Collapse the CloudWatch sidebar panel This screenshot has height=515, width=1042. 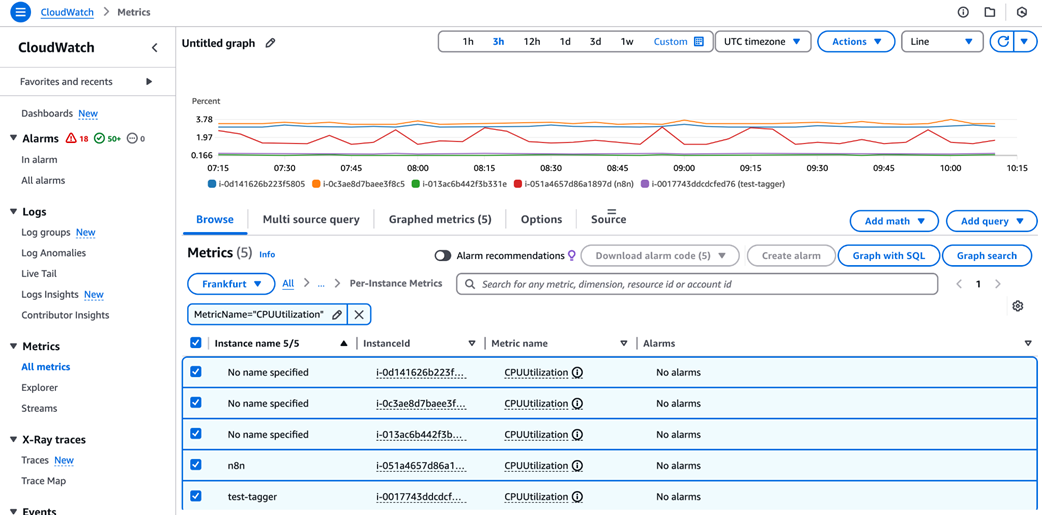click(154, 48)
